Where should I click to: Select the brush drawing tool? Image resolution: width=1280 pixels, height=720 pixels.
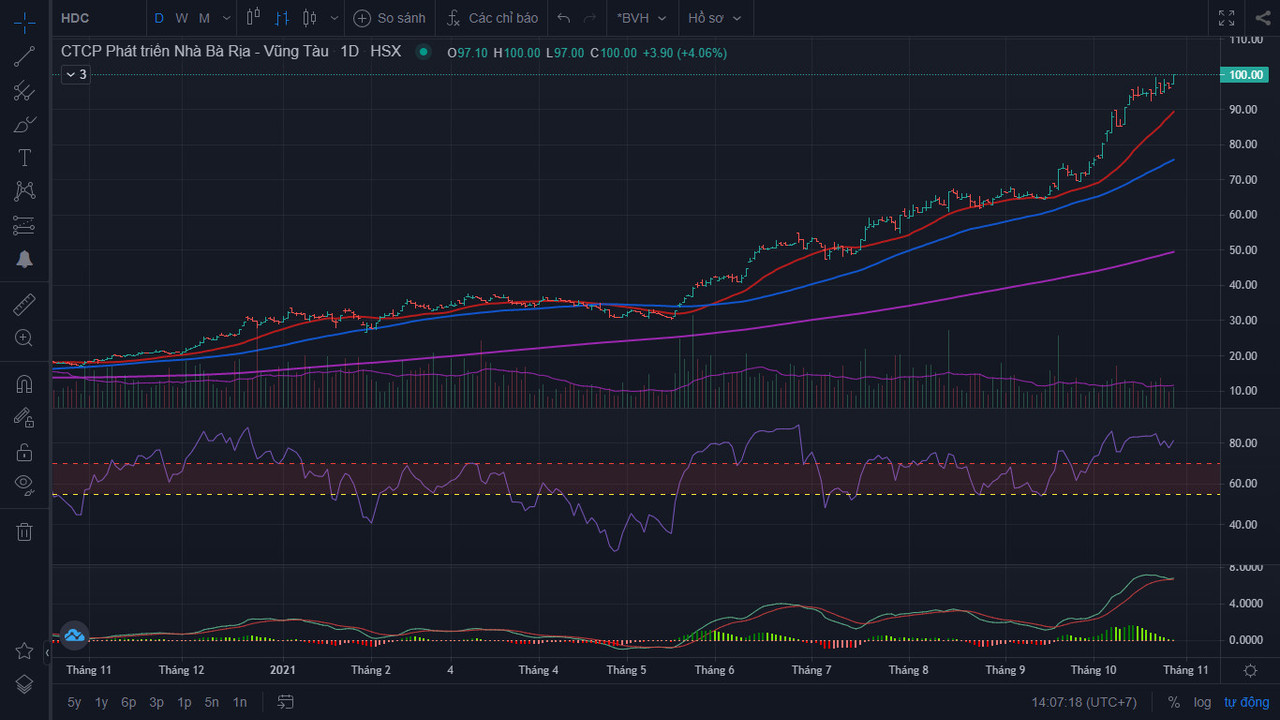24,125
